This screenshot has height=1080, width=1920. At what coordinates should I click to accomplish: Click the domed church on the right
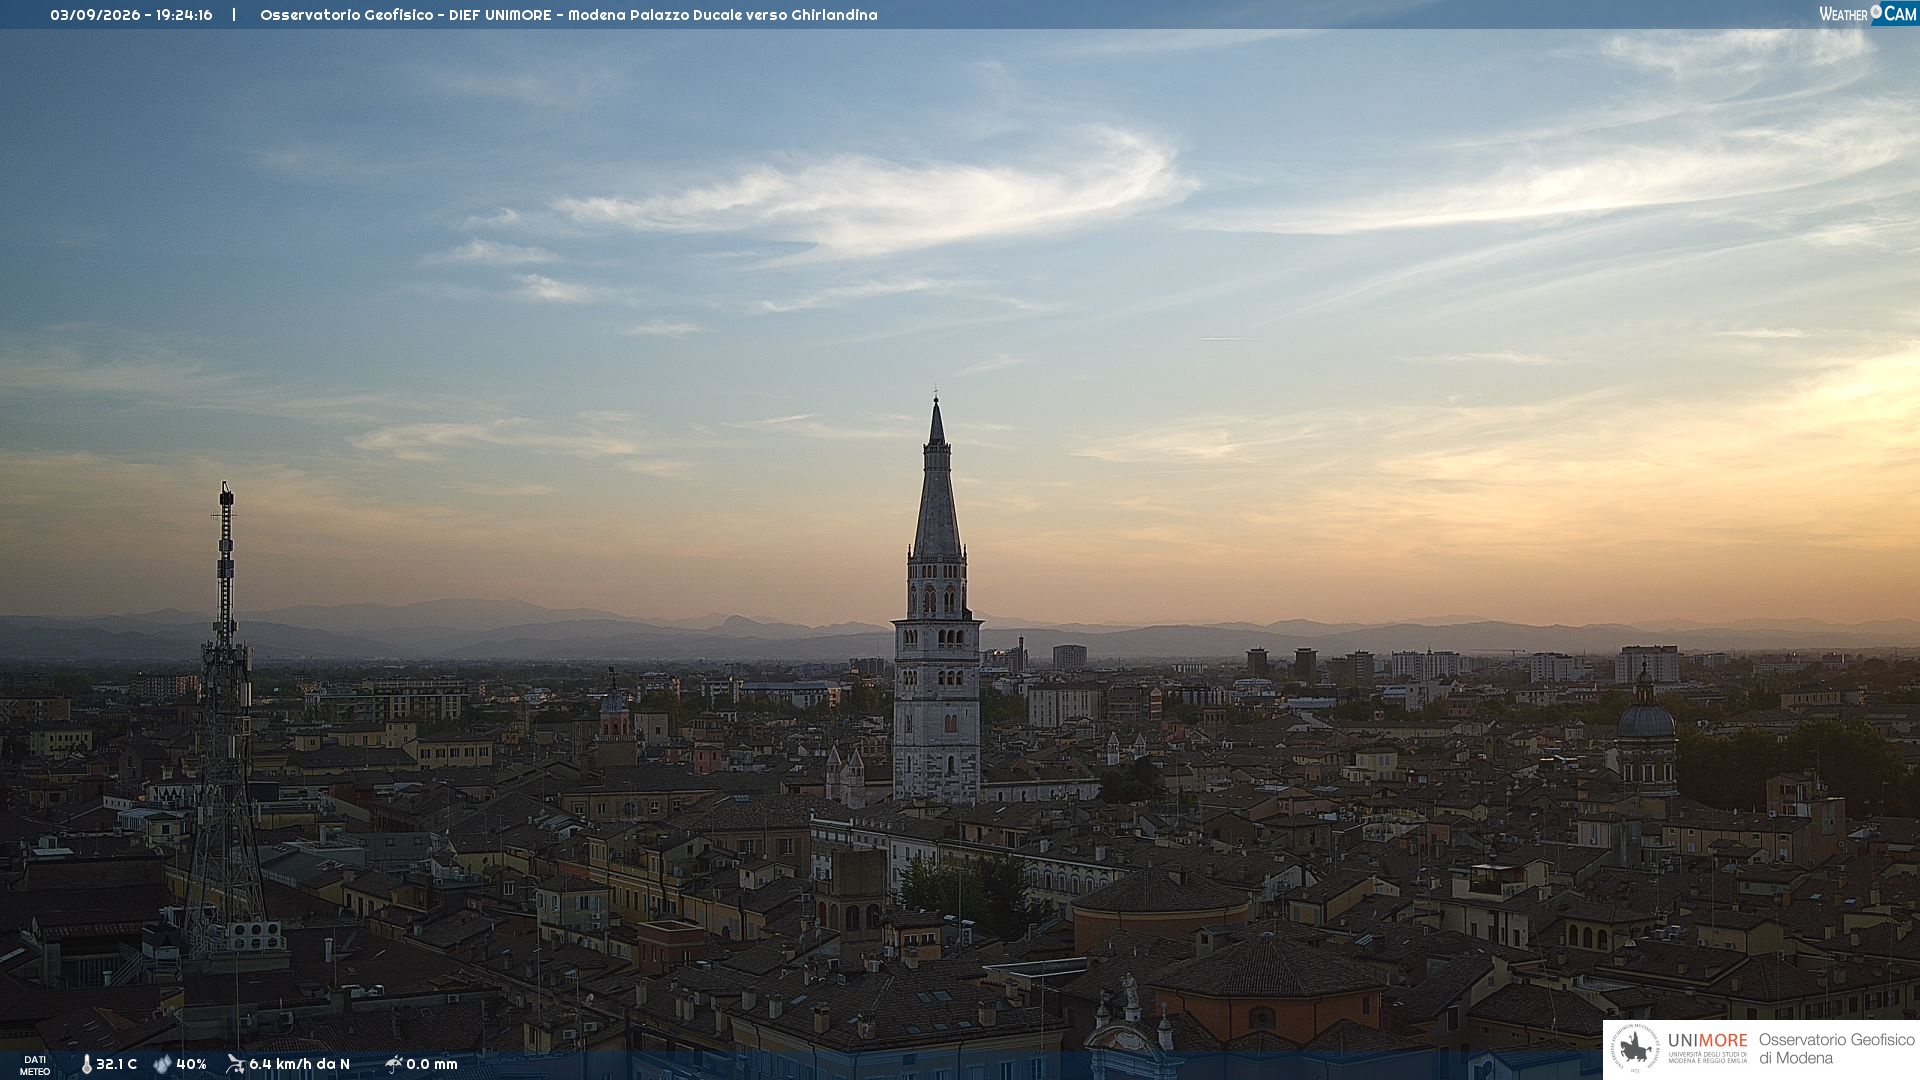click(1646, 735)
